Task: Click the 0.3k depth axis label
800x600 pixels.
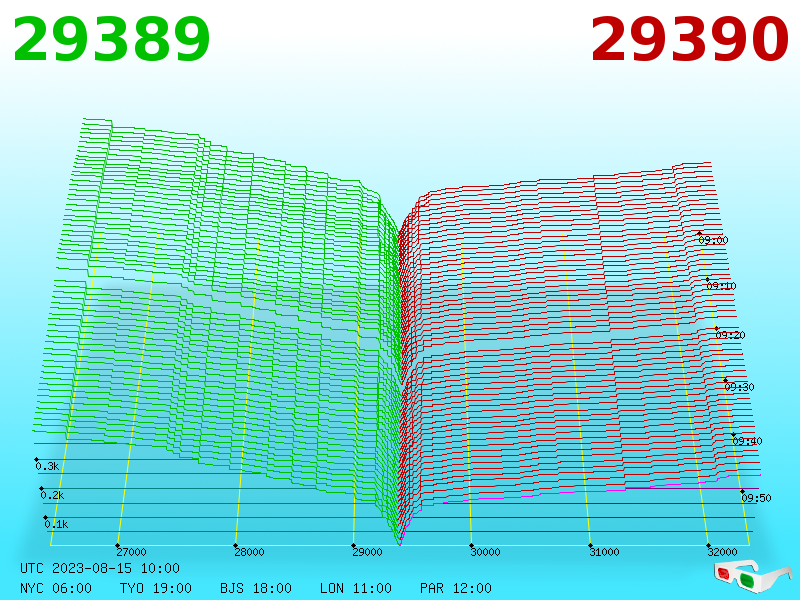Action: coord(47,466)
